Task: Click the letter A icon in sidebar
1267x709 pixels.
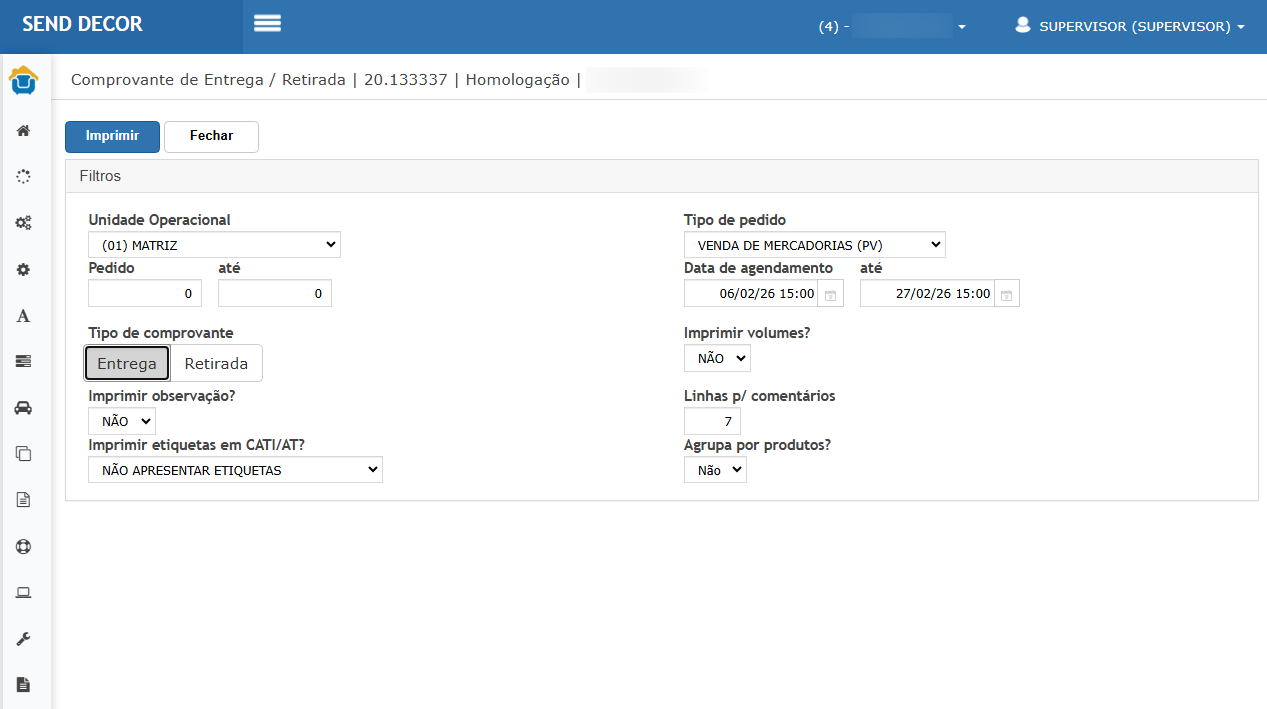Action: 23,316
